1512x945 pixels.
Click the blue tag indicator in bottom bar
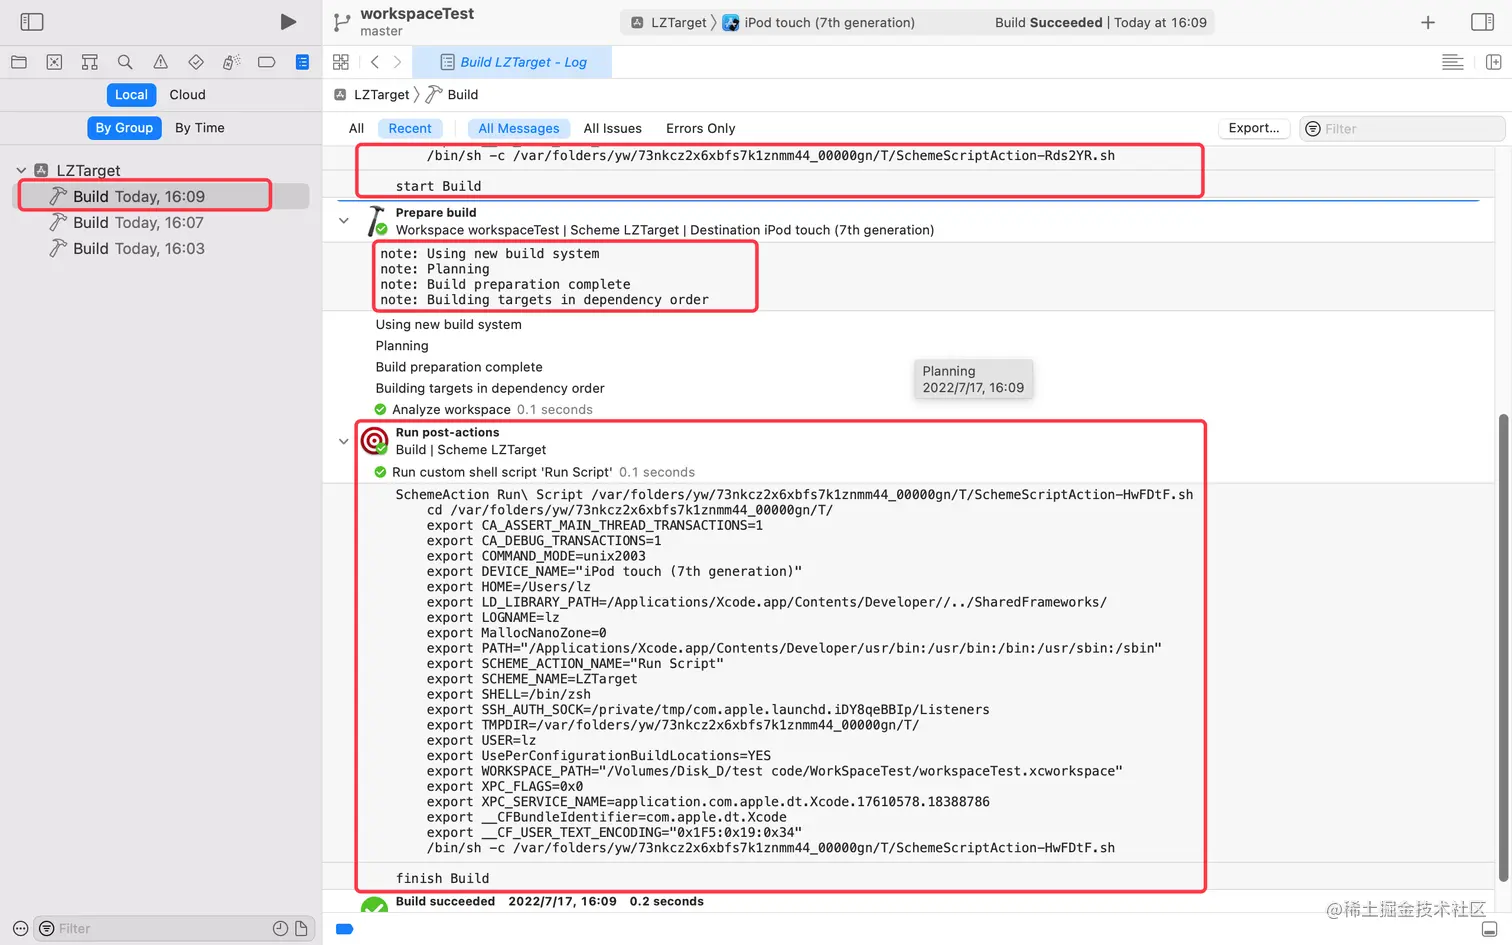tap(345, 929)
